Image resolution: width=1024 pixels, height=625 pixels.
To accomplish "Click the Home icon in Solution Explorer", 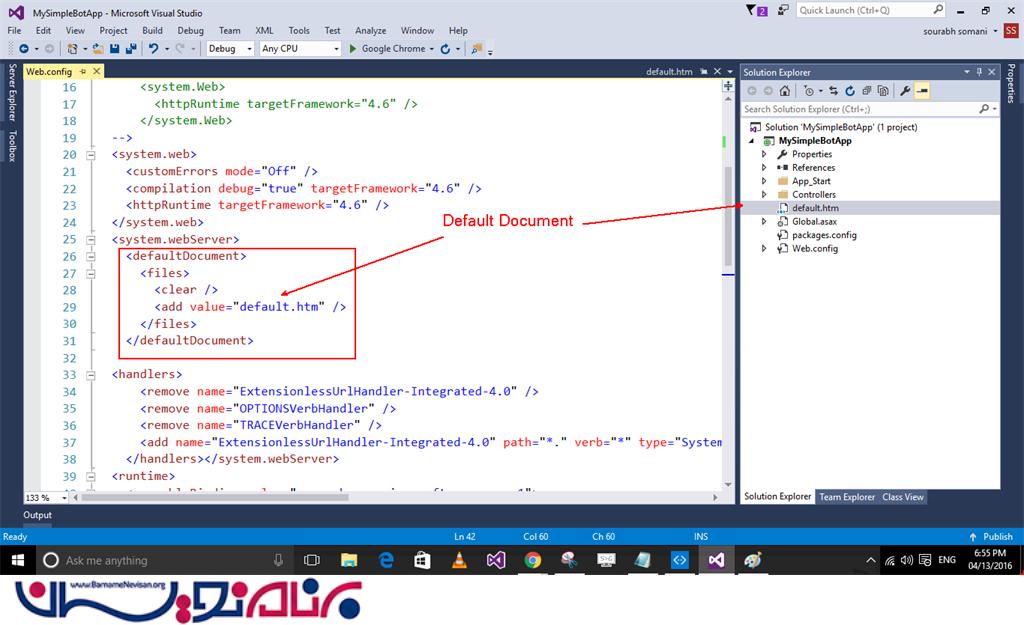I will [785, 91].
